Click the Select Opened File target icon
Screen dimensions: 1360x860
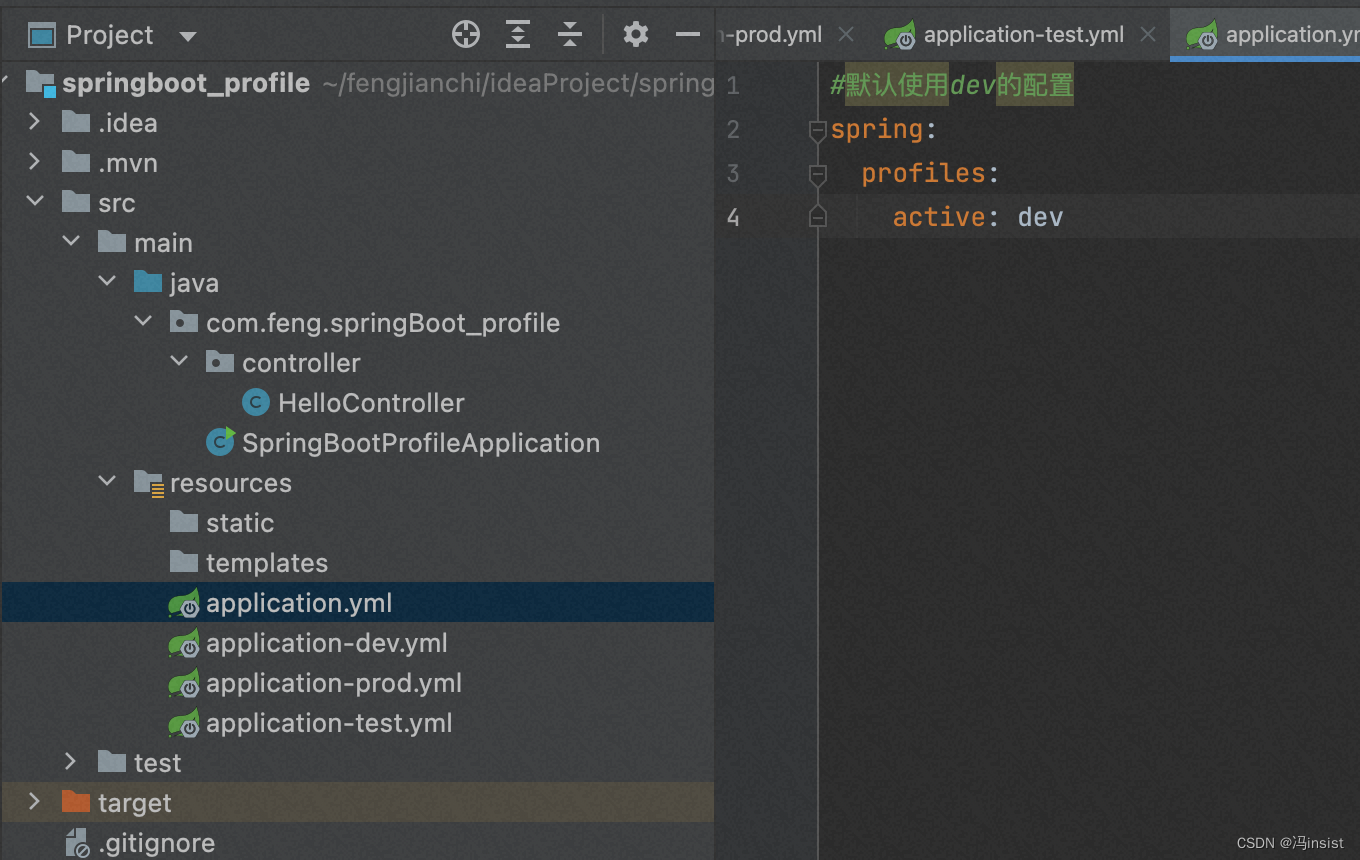(466, 35)
